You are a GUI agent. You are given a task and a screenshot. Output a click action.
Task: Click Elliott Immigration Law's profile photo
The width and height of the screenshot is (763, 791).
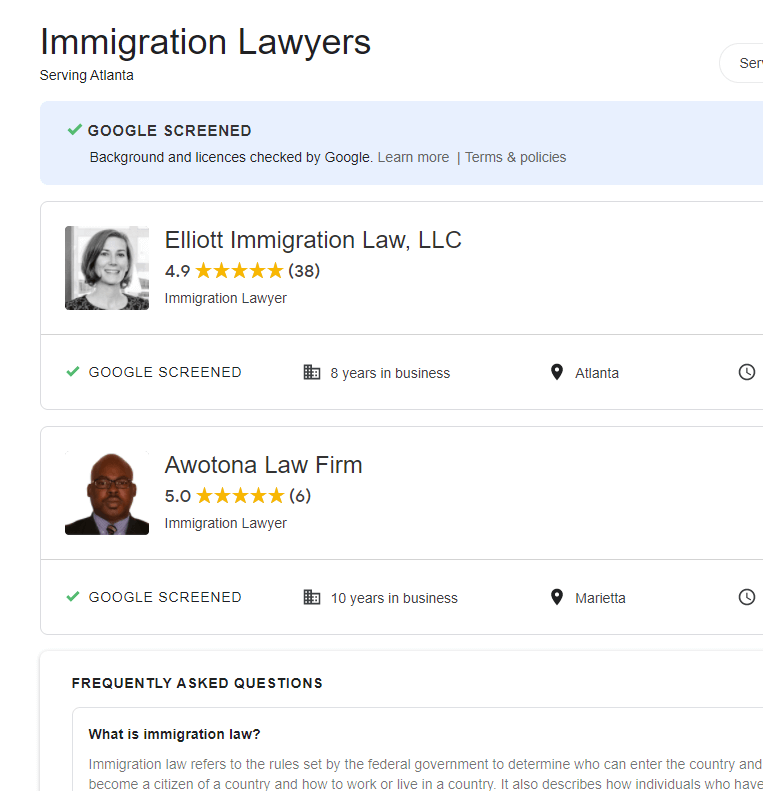coord(107,268)
